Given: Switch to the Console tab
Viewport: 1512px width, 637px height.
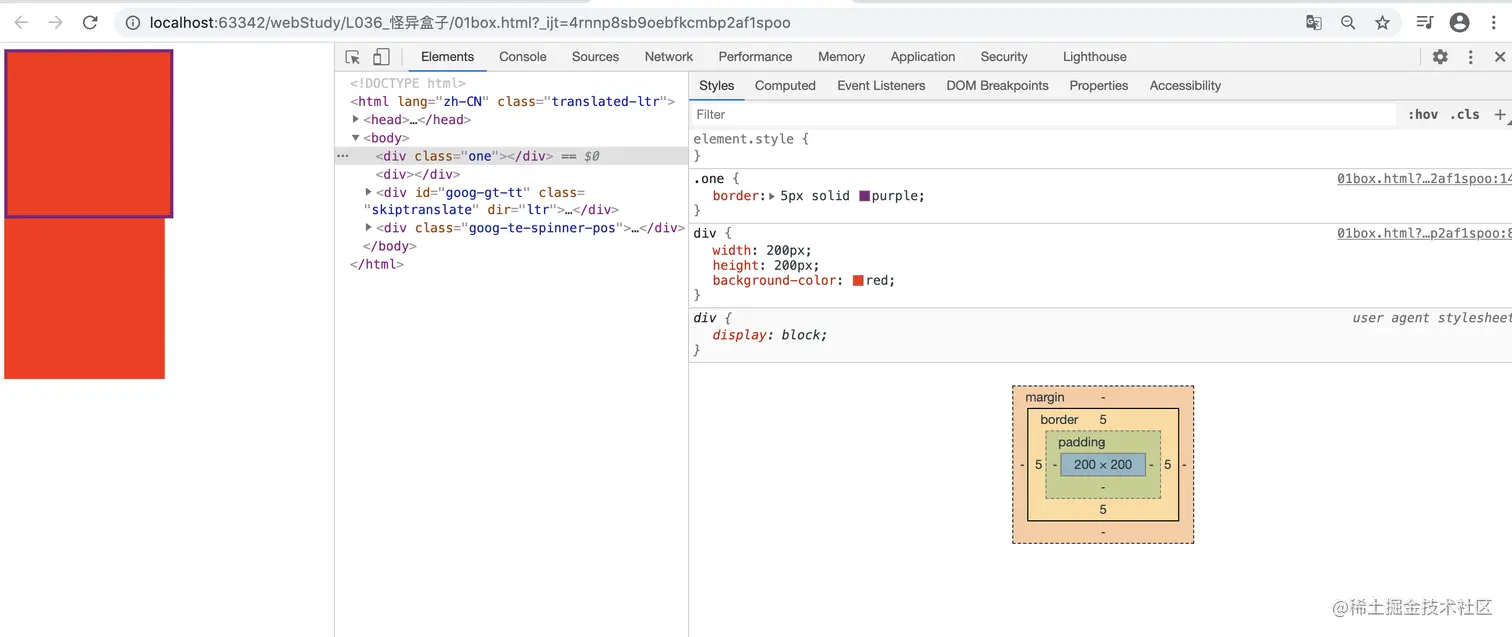Looking at the screenshot, I should click(523, 57).
